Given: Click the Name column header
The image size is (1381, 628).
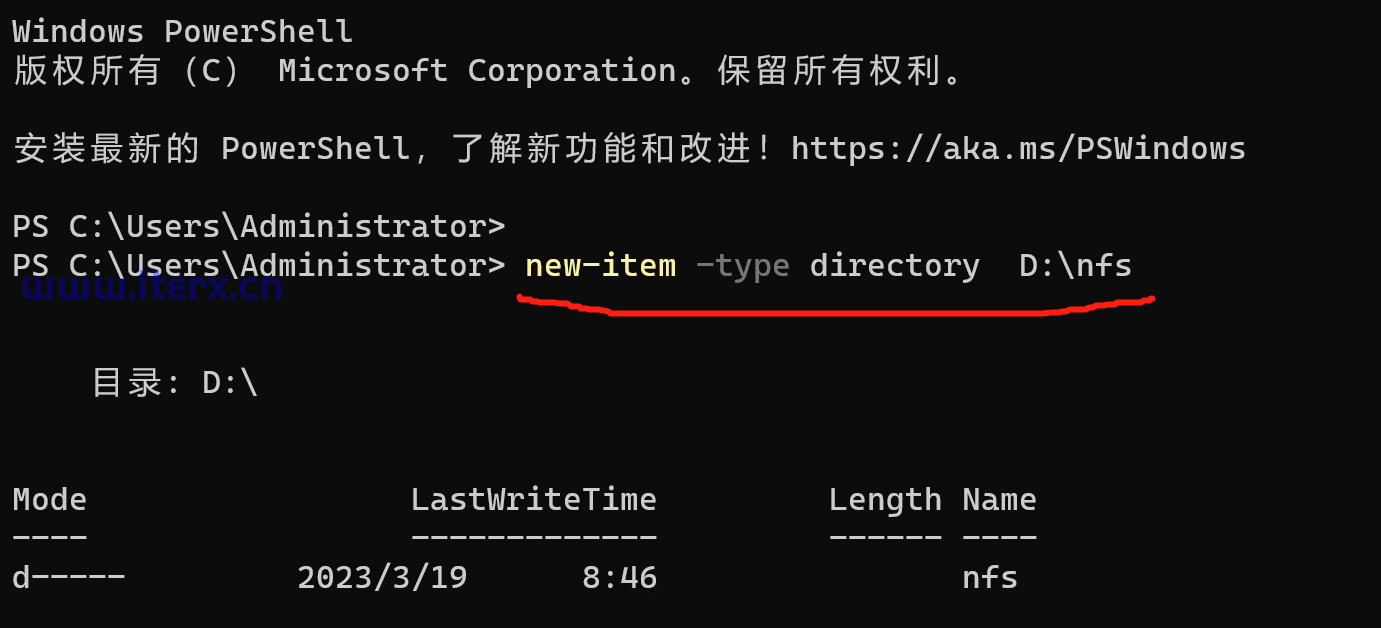Looking at the screenshot, I should click(999, 499).
